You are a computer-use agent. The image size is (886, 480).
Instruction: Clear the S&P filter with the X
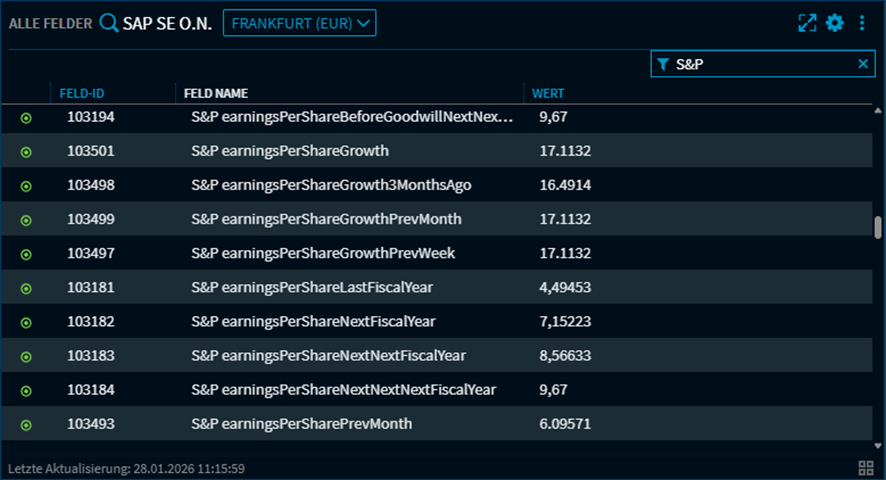coord(864,64)
